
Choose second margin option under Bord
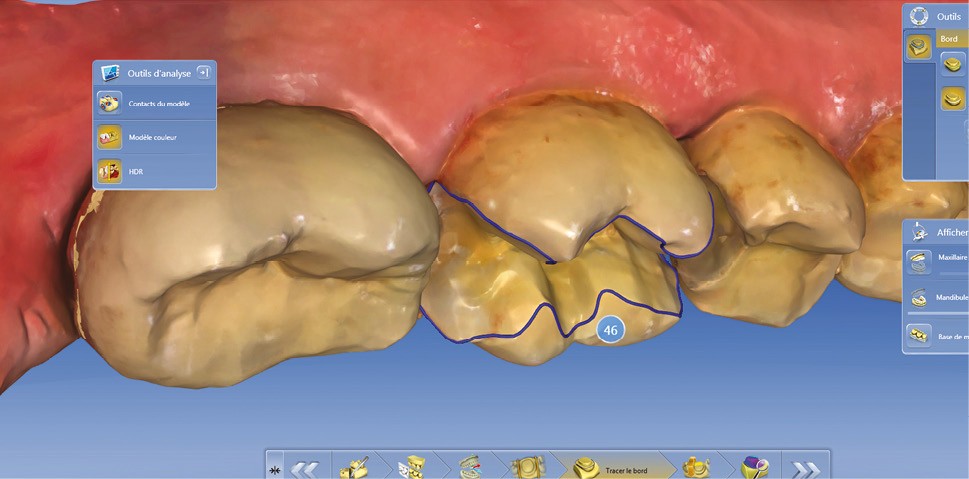tap(952, 98)
